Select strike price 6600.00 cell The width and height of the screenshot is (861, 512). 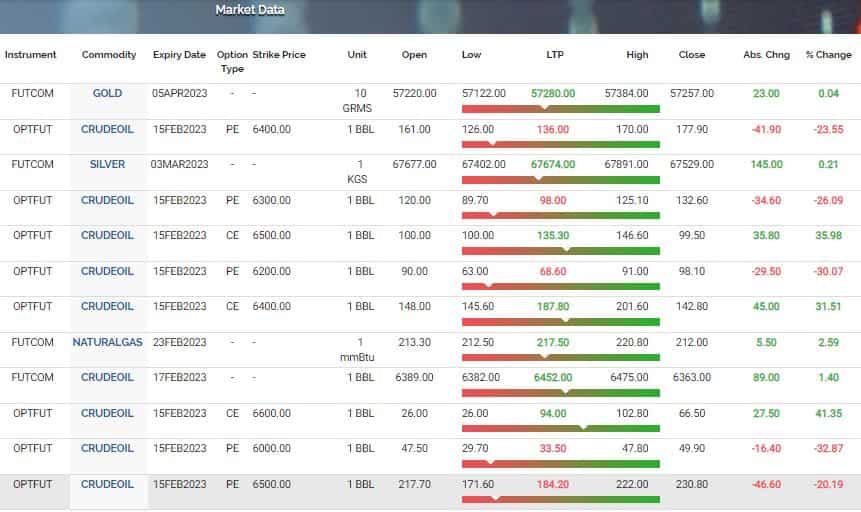point(272,413)
